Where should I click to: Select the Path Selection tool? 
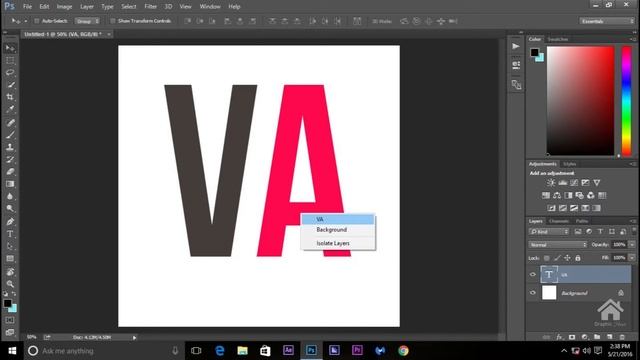pyautogui.click(x=10, y=246)
